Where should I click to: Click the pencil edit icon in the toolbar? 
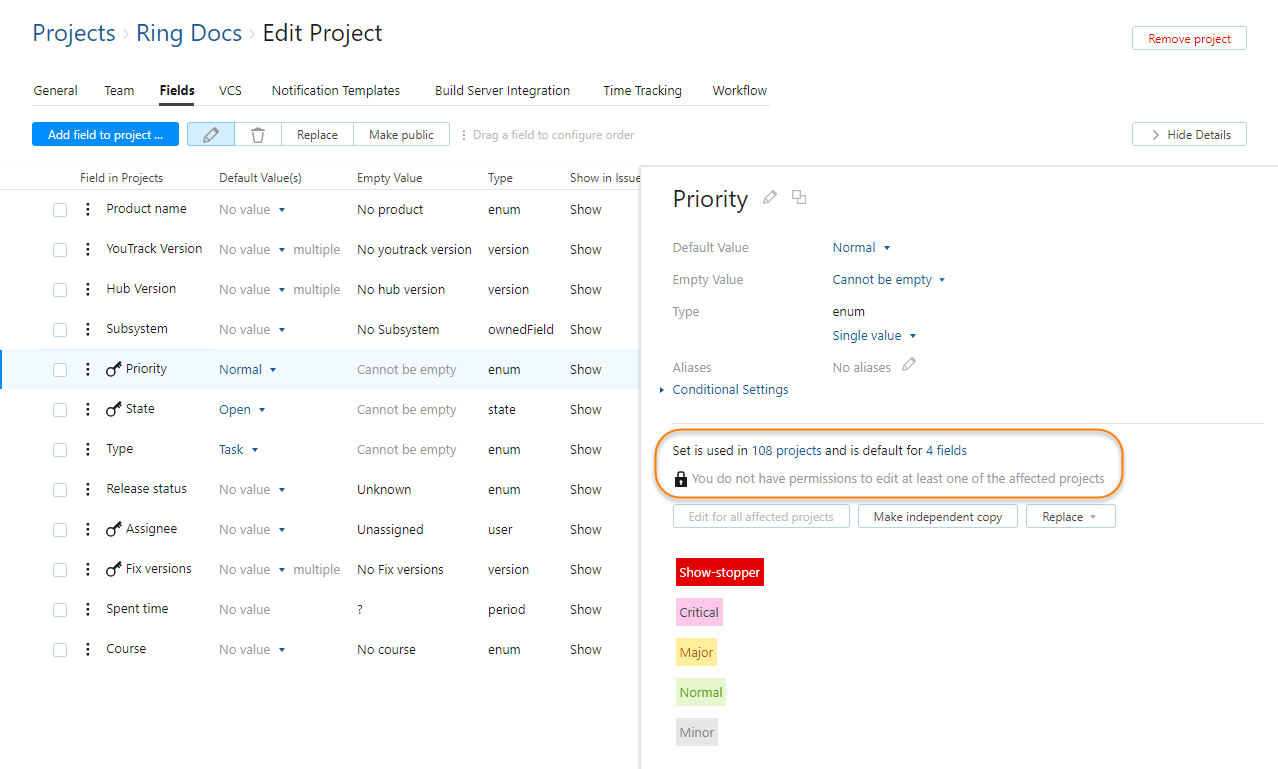[210, 134]
